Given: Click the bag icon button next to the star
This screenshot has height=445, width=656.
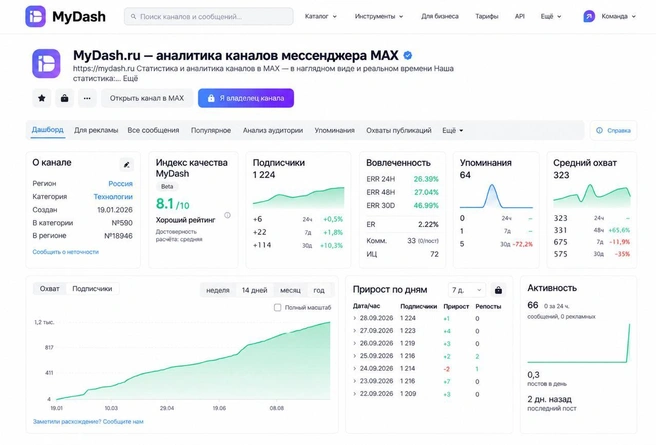Looking at the screenshot, I should click(64, 98).
